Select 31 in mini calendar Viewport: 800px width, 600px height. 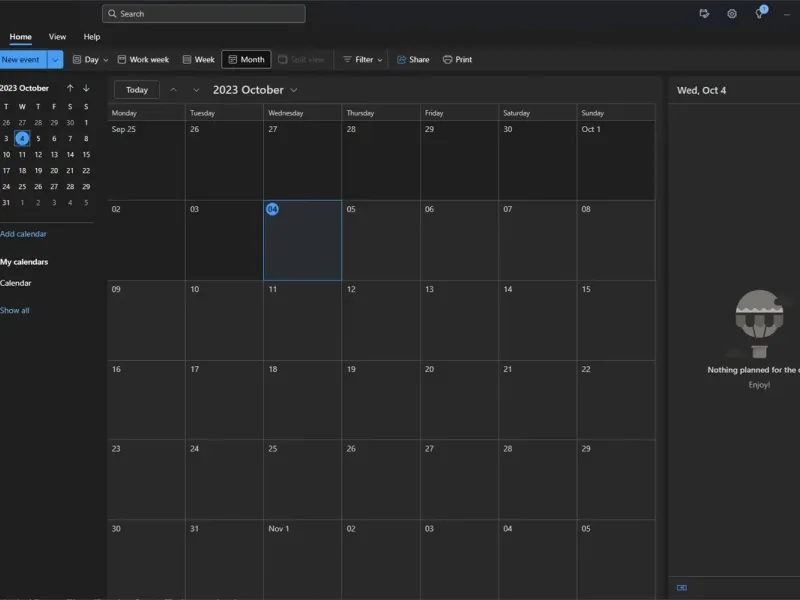pos(6,203)
